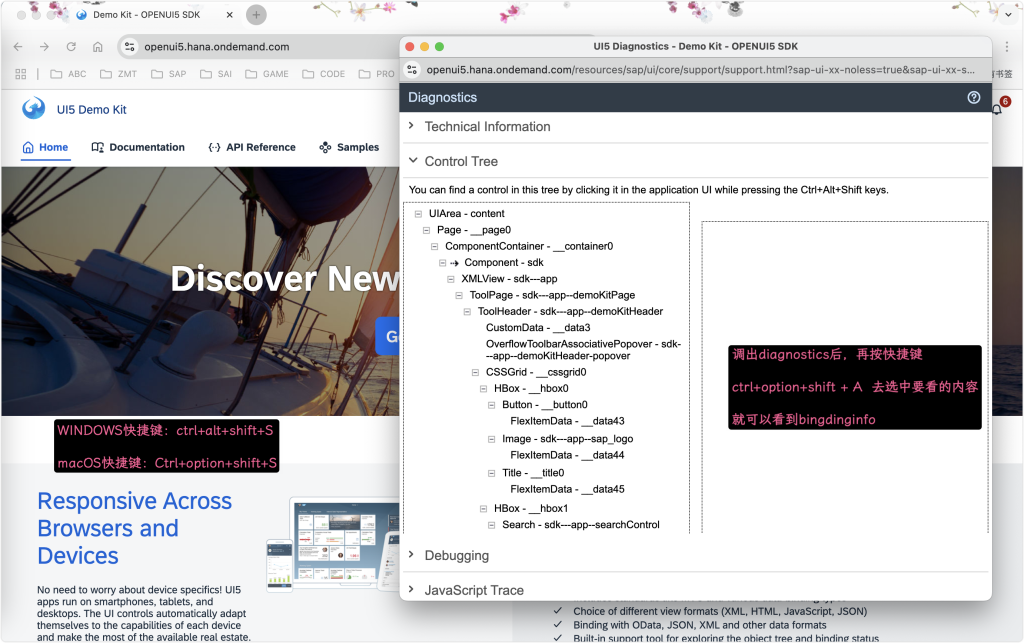
Task: Click the UI5 Demo Kit logo
Action: [34, 109]
